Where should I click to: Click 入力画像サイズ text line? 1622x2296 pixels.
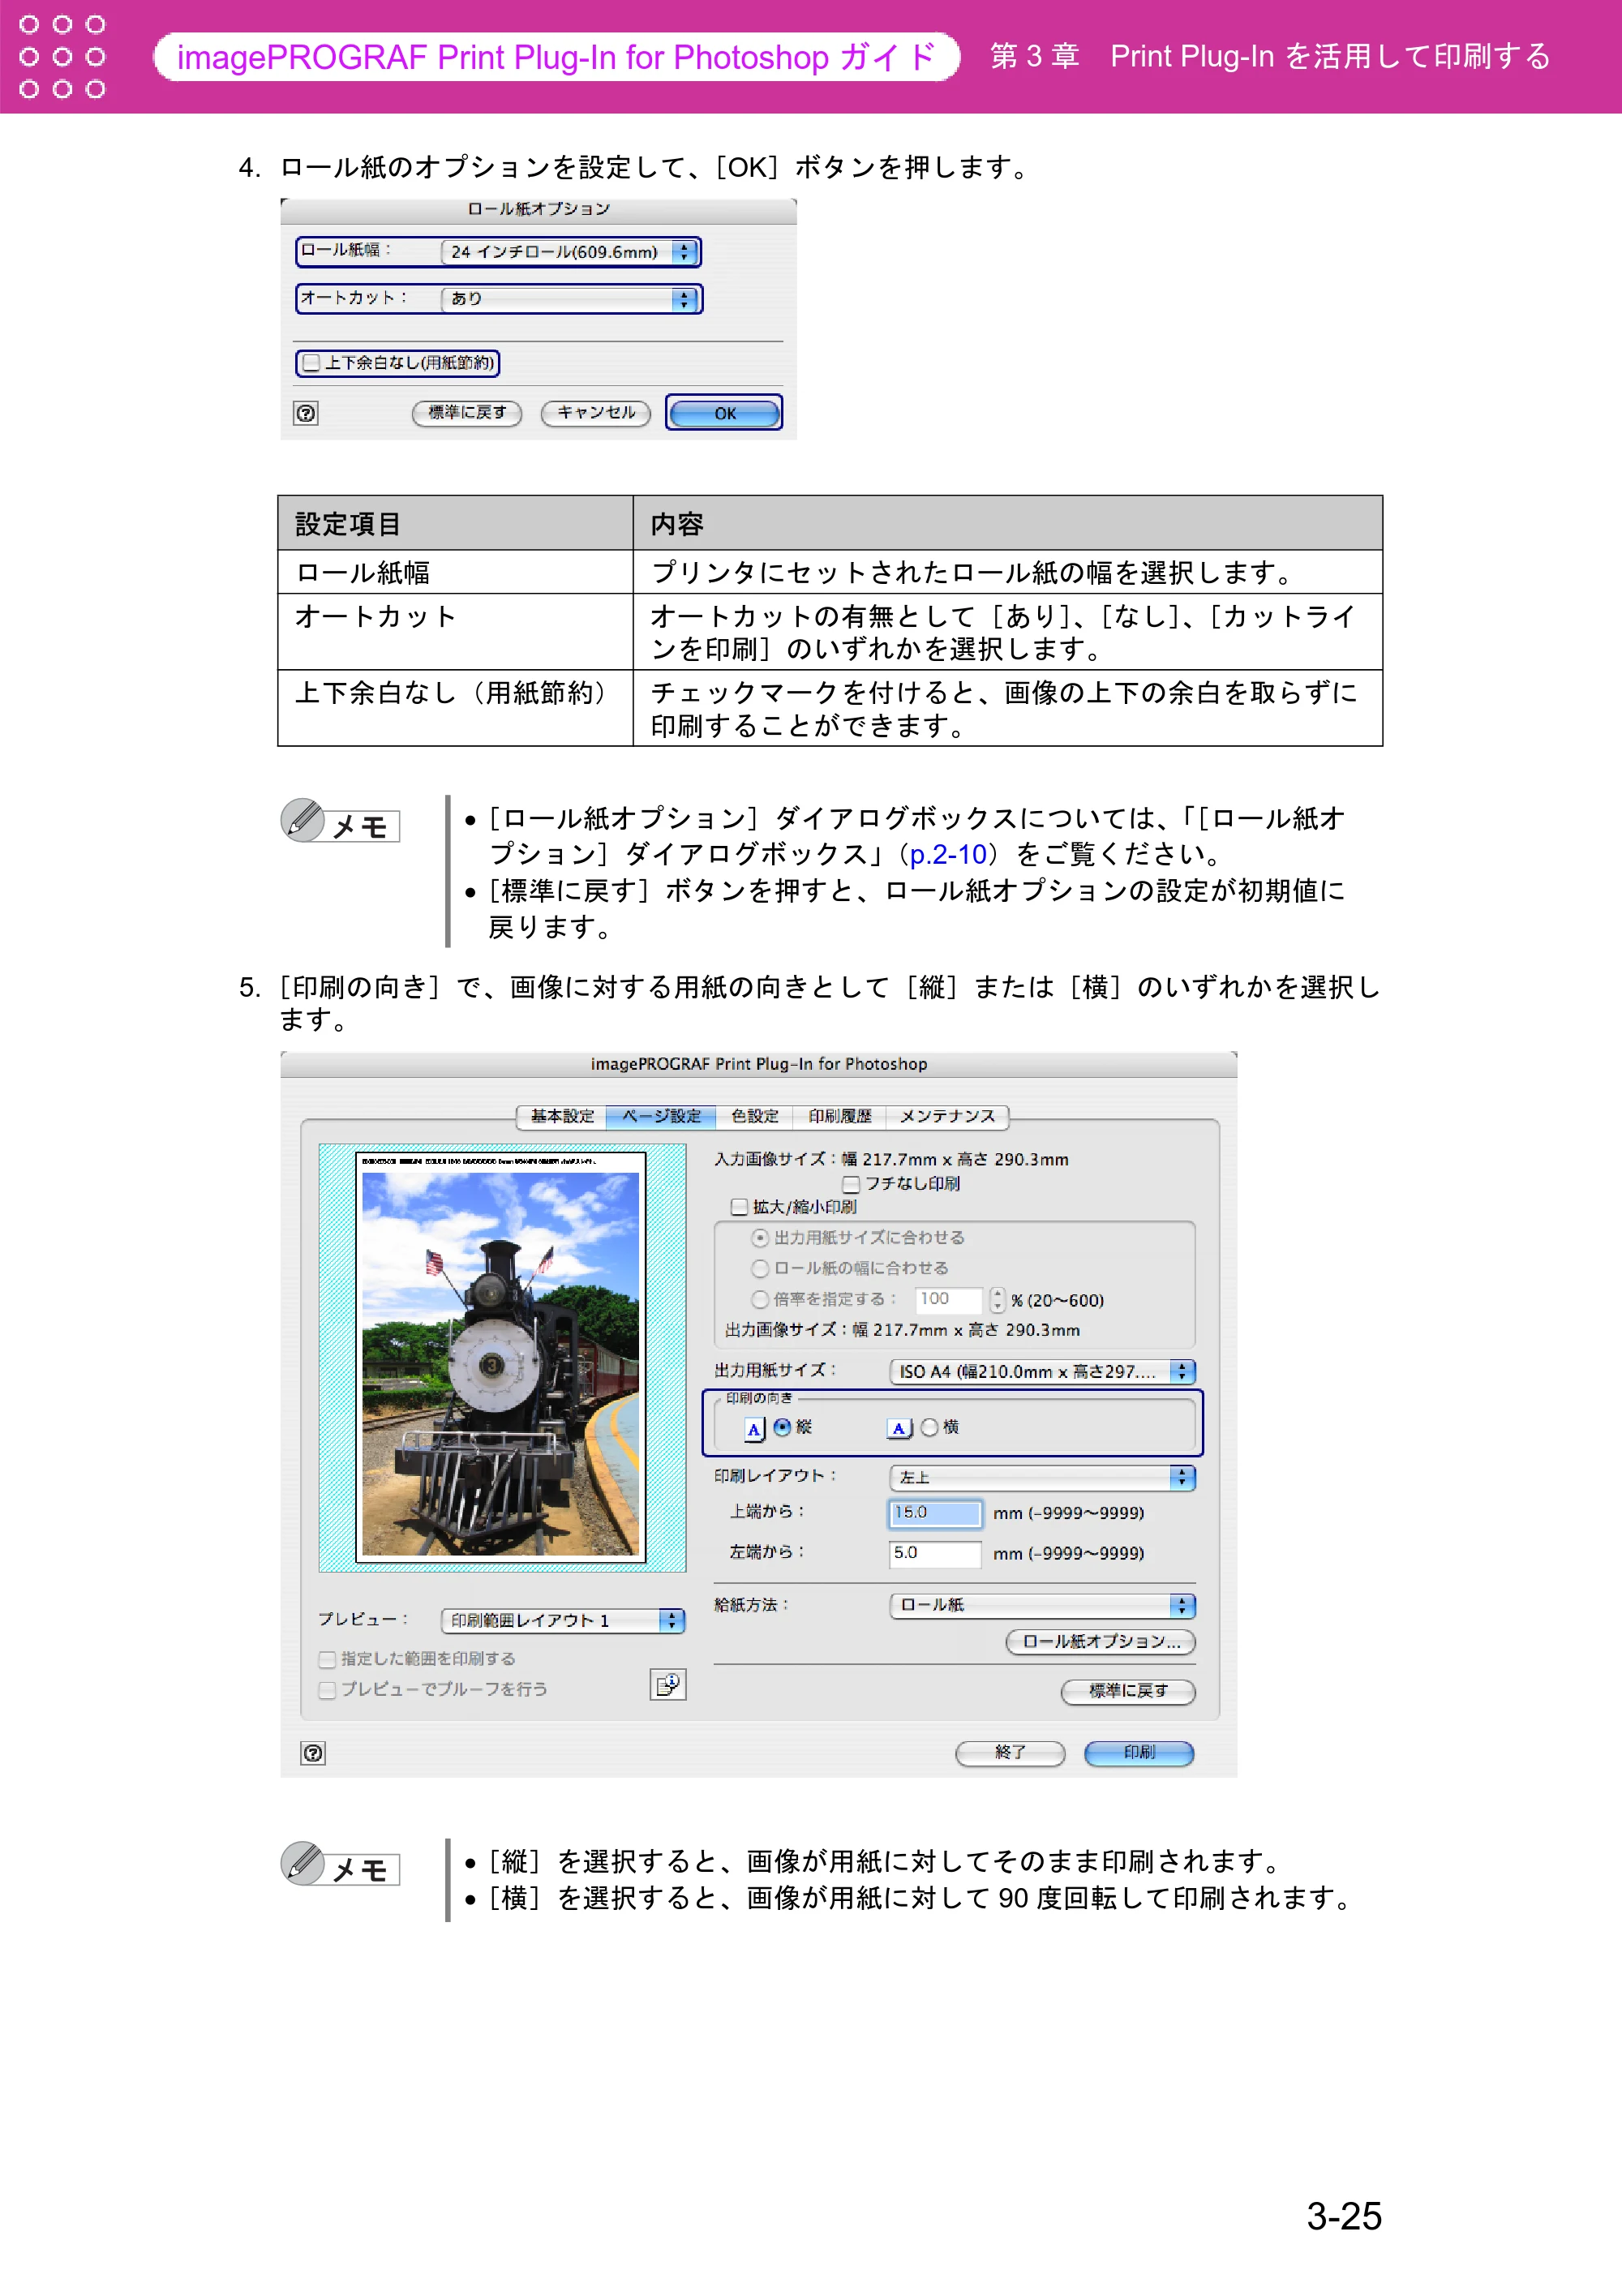pyautogui.click(x=891, y=1159)
